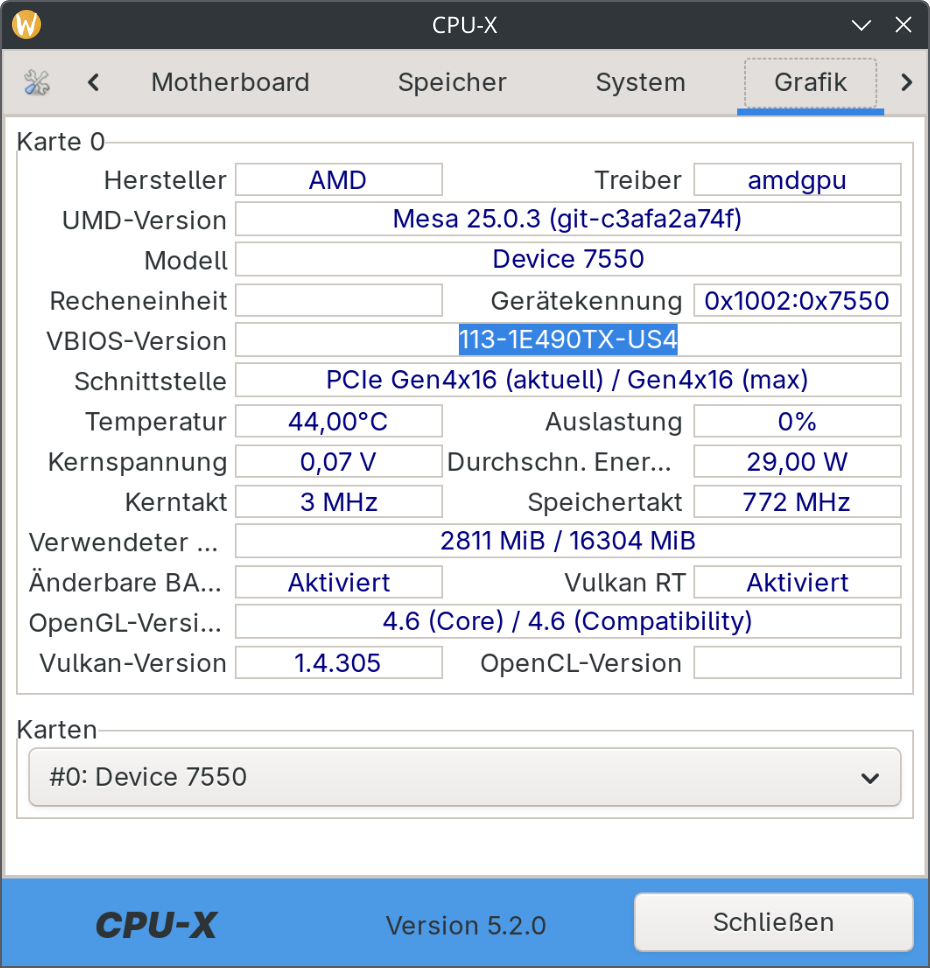Screen dimensions: 930x968
Task: Click the highlighted VBIOS-Version 113-1E490TX-US4
Action: pyautogui.click(x=568, y=340)
